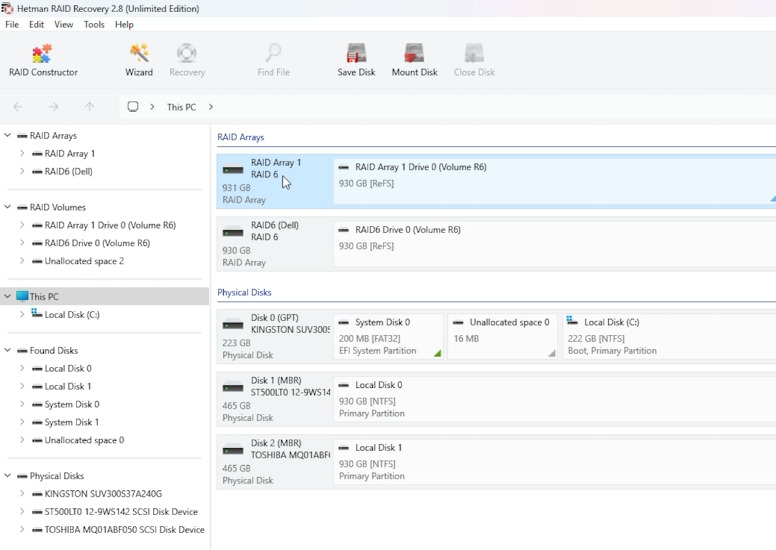Go forward using the right arrow
The width and height of the screenshot is (776, 550).
53,107
